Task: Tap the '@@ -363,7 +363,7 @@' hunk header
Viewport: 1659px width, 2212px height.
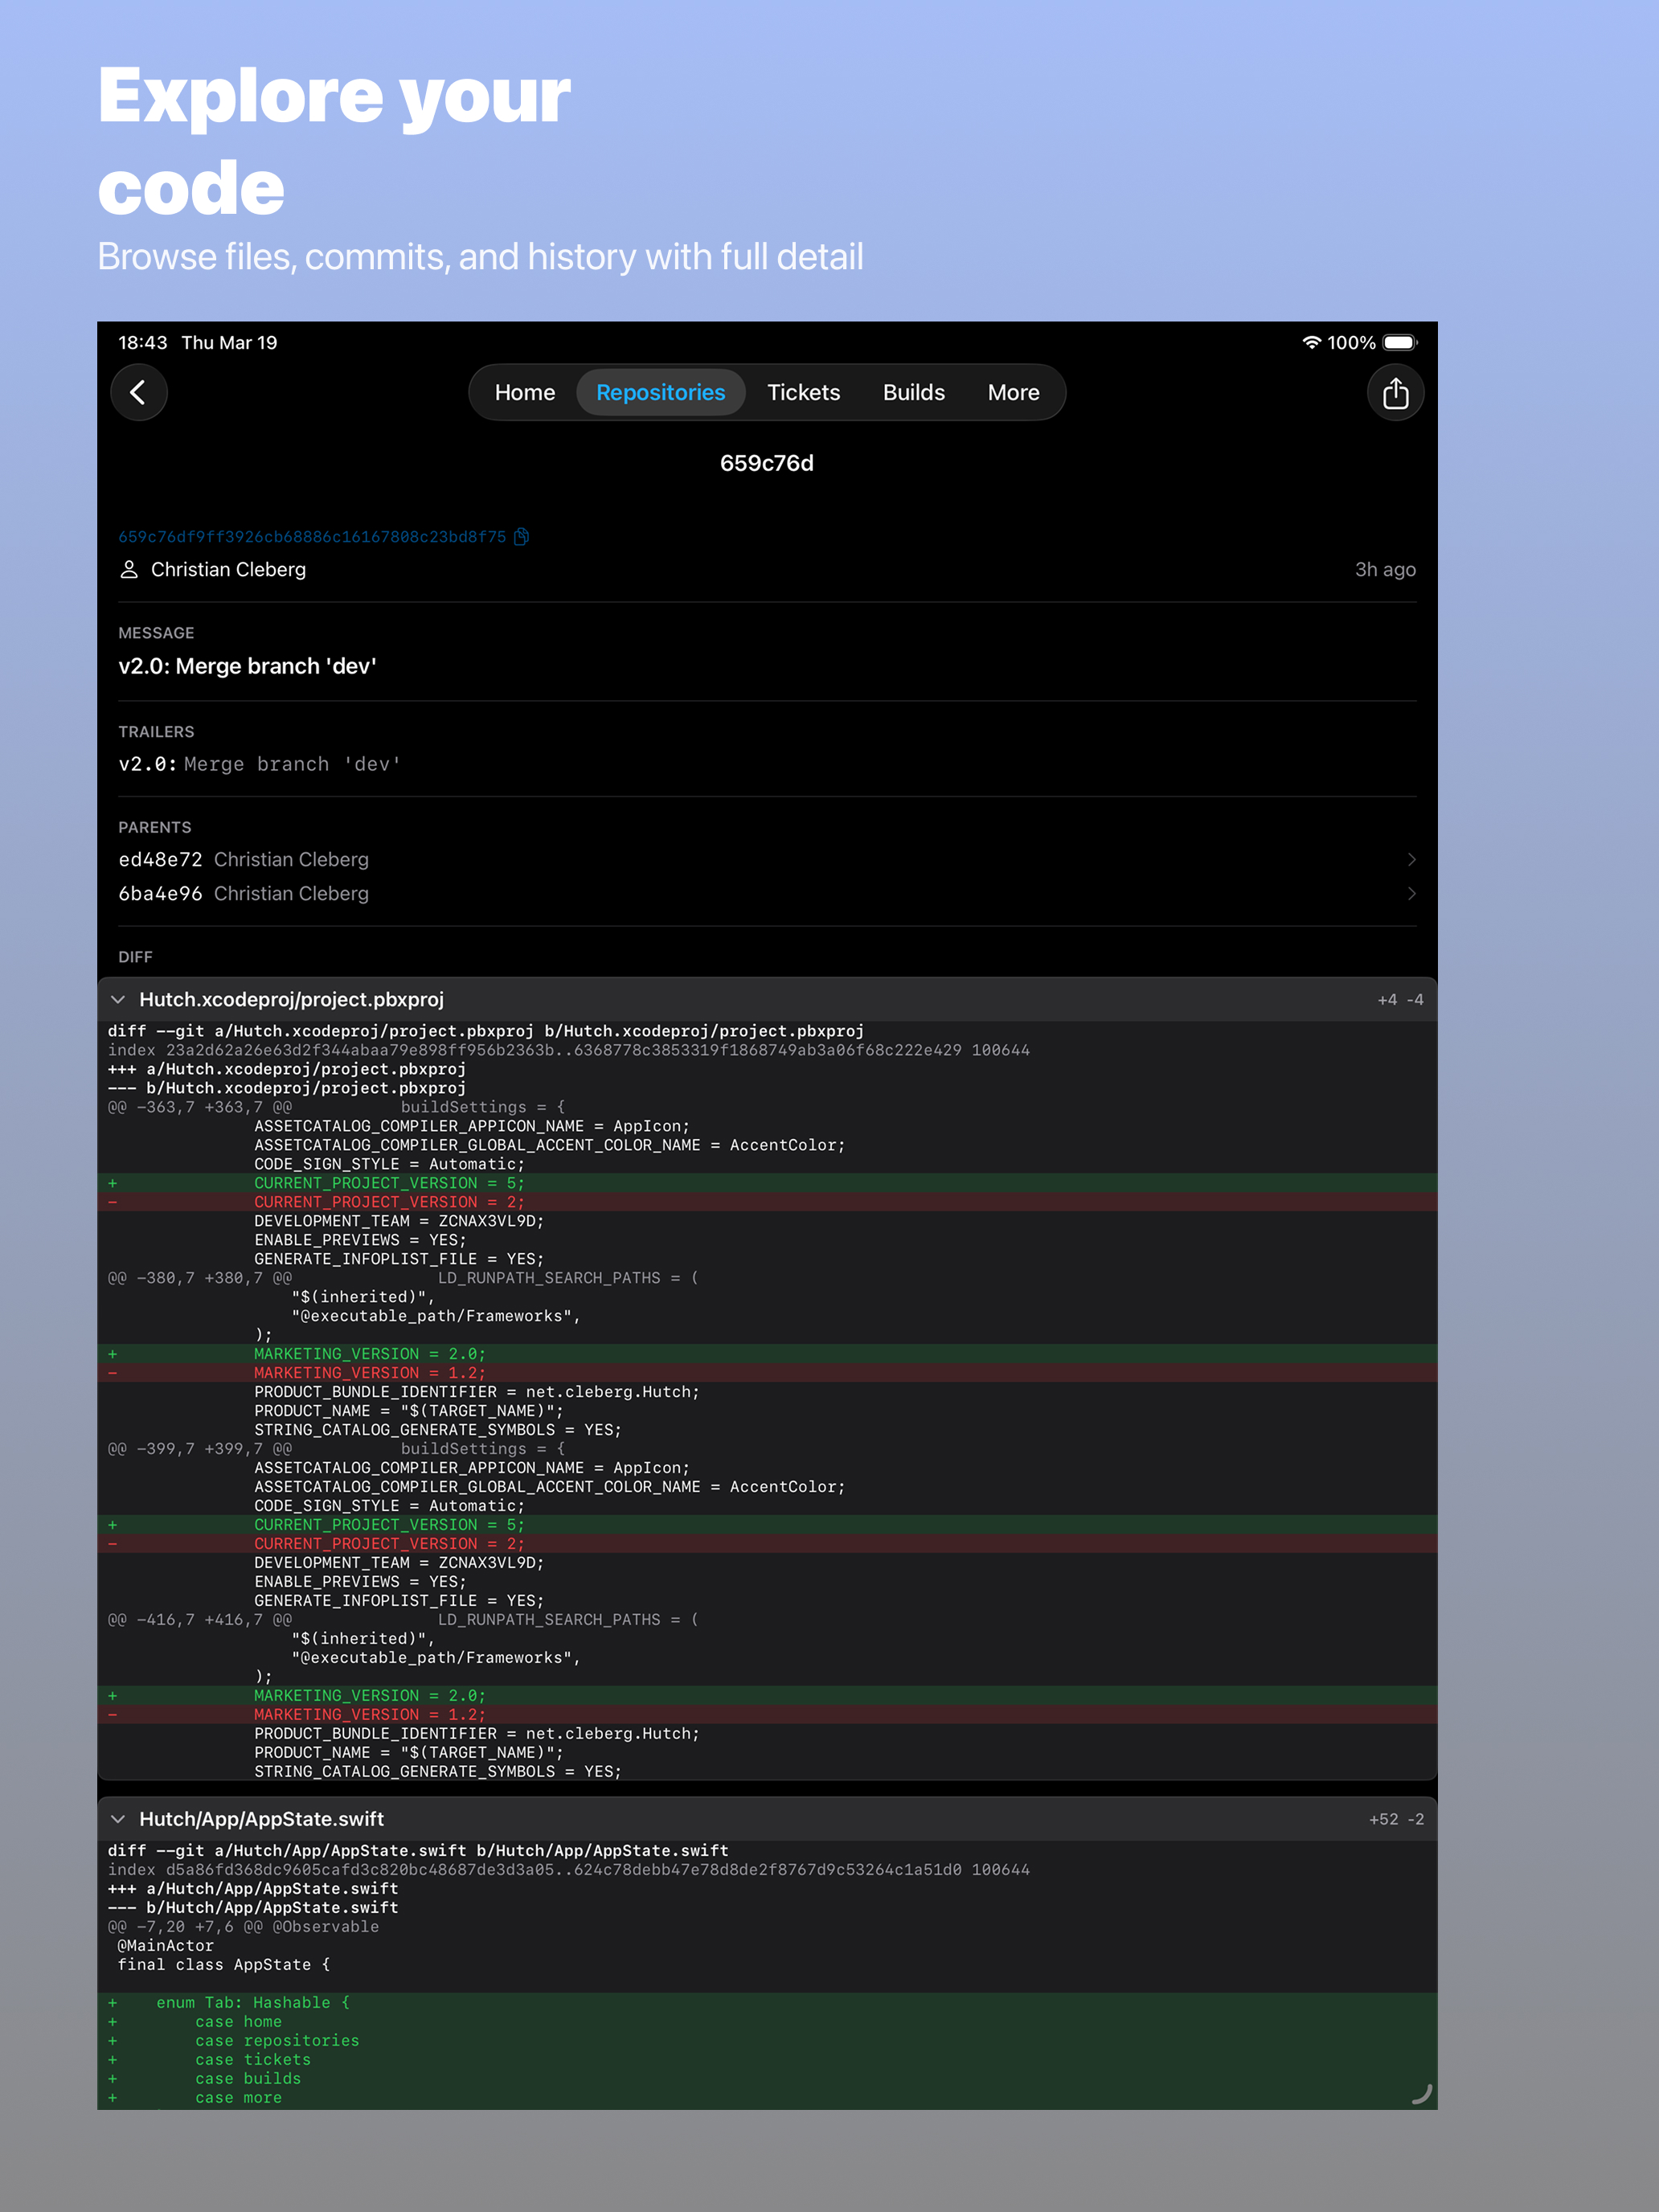Action: pyautogui.click(x=200, y=1107)
